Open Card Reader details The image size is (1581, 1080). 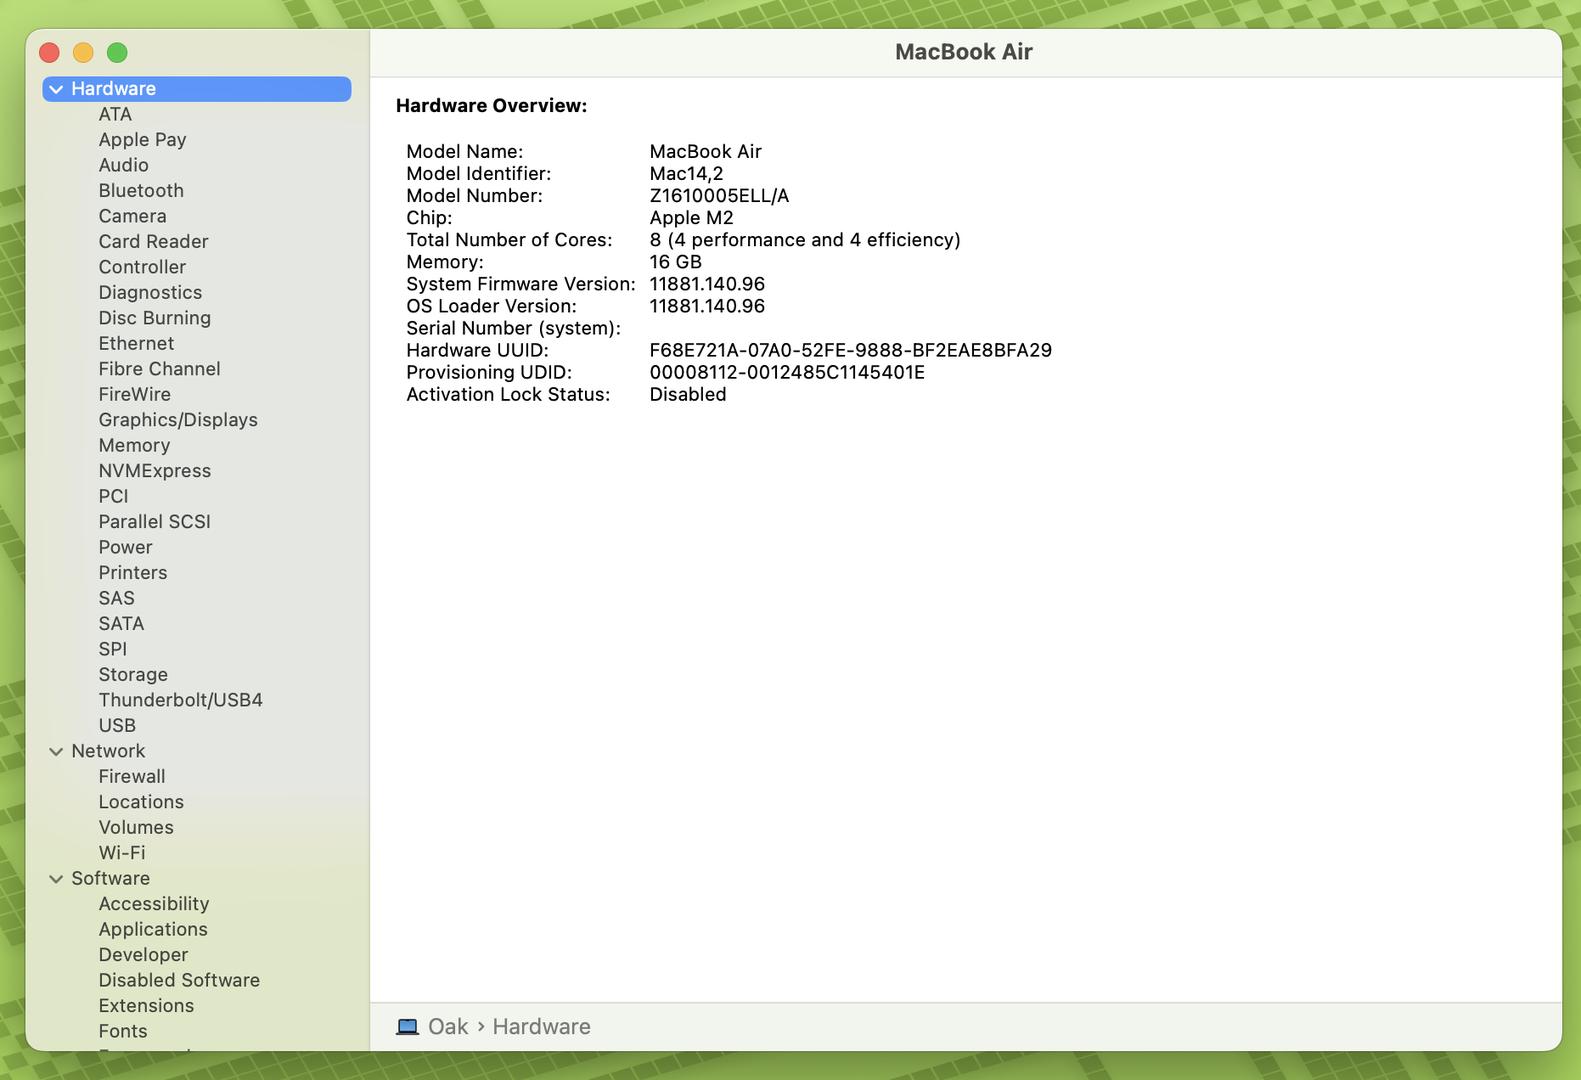[153, 242]
